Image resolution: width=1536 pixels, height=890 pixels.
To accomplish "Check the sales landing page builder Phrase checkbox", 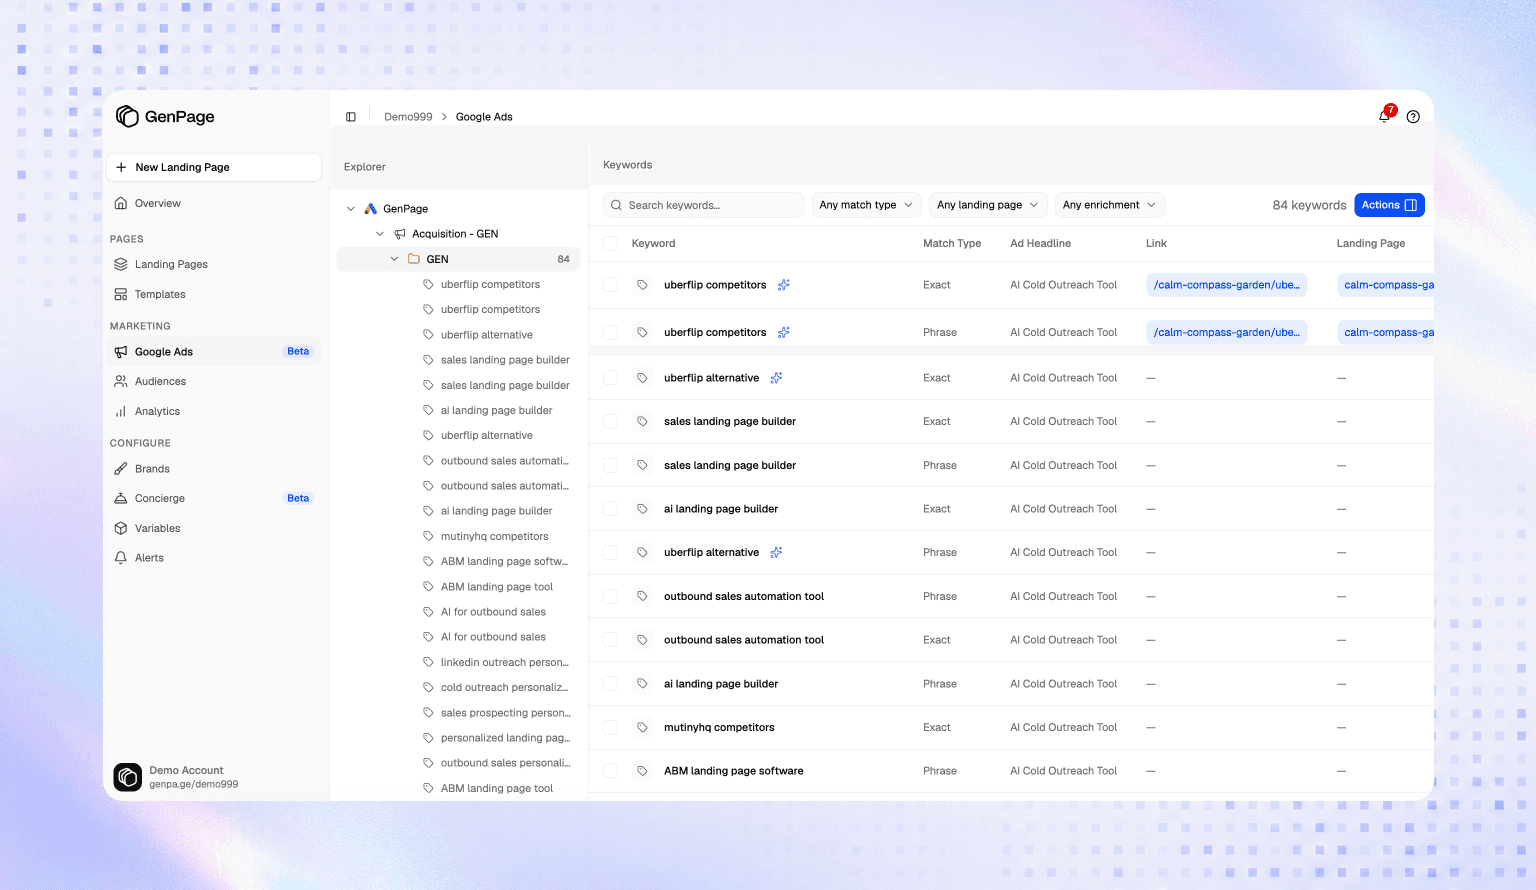I will pyautogui.click(x=610, y=465).
